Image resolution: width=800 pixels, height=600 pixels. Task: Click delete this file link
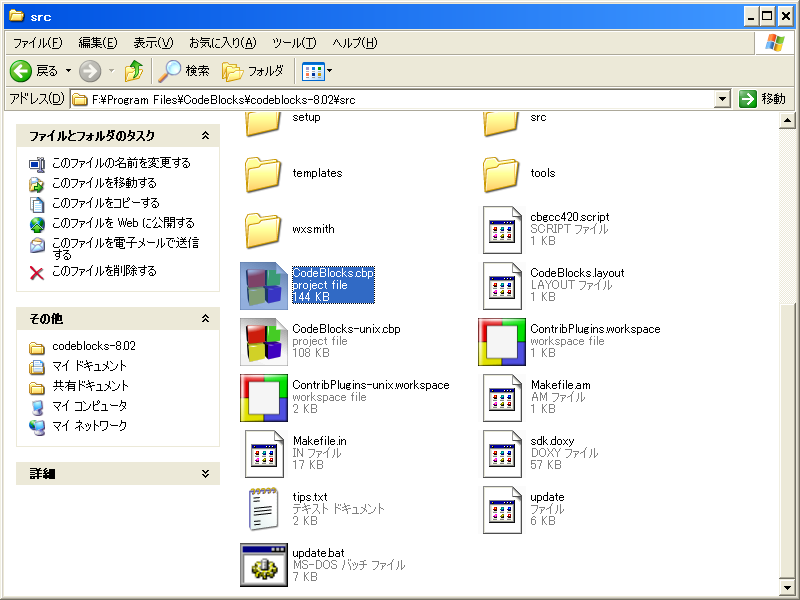tap(104, 271)
